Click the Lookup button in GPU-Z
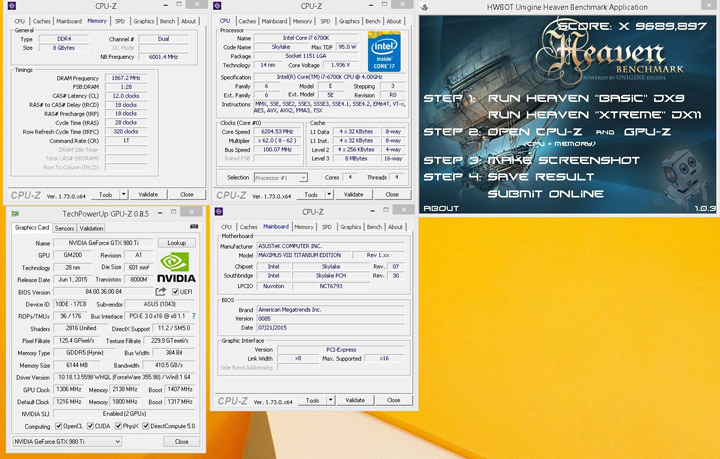Image resolution: width=720 pixels, height=459 pixels. (x=177, y=243)
